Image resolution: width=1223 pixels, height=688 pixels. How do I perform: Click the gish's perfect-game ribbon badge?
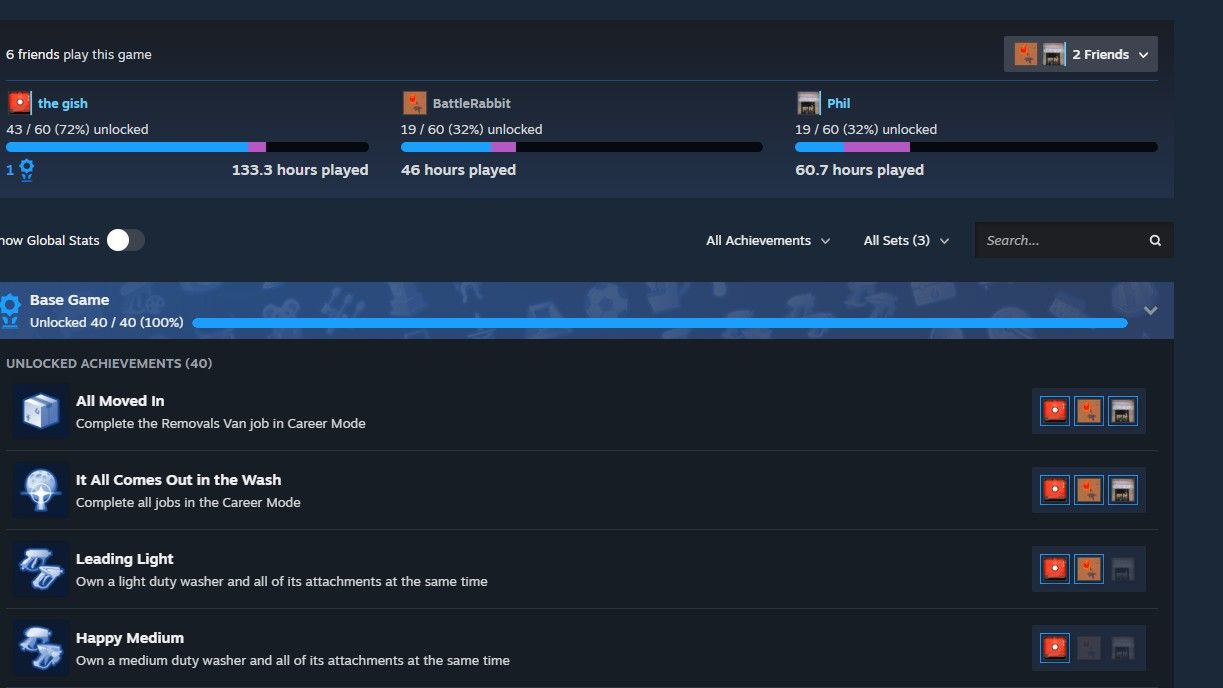pos(26,170)
